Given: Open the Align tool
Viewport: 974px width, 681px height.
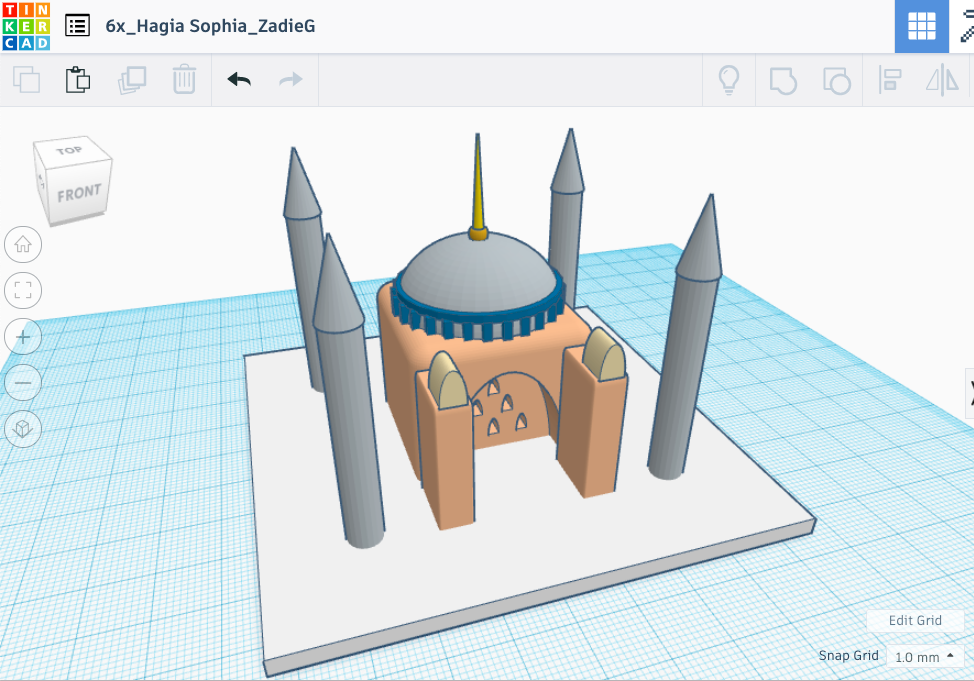Looking at the screenshot, I should click(x=889, y=80).
